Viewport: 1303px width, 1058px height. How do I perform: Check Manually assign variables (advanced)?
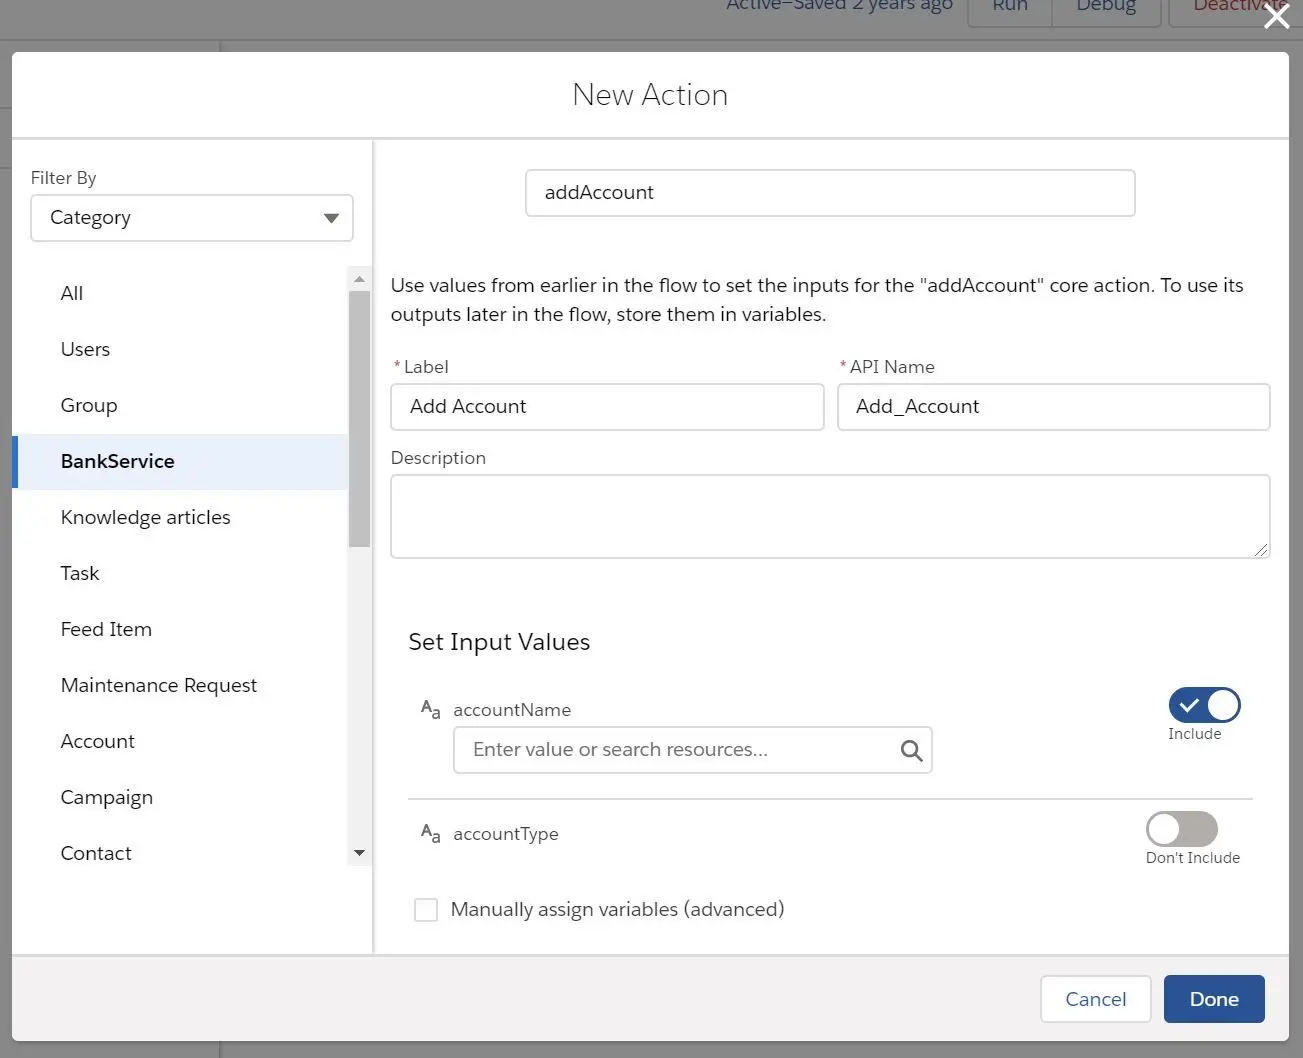[x=426, y=910]
